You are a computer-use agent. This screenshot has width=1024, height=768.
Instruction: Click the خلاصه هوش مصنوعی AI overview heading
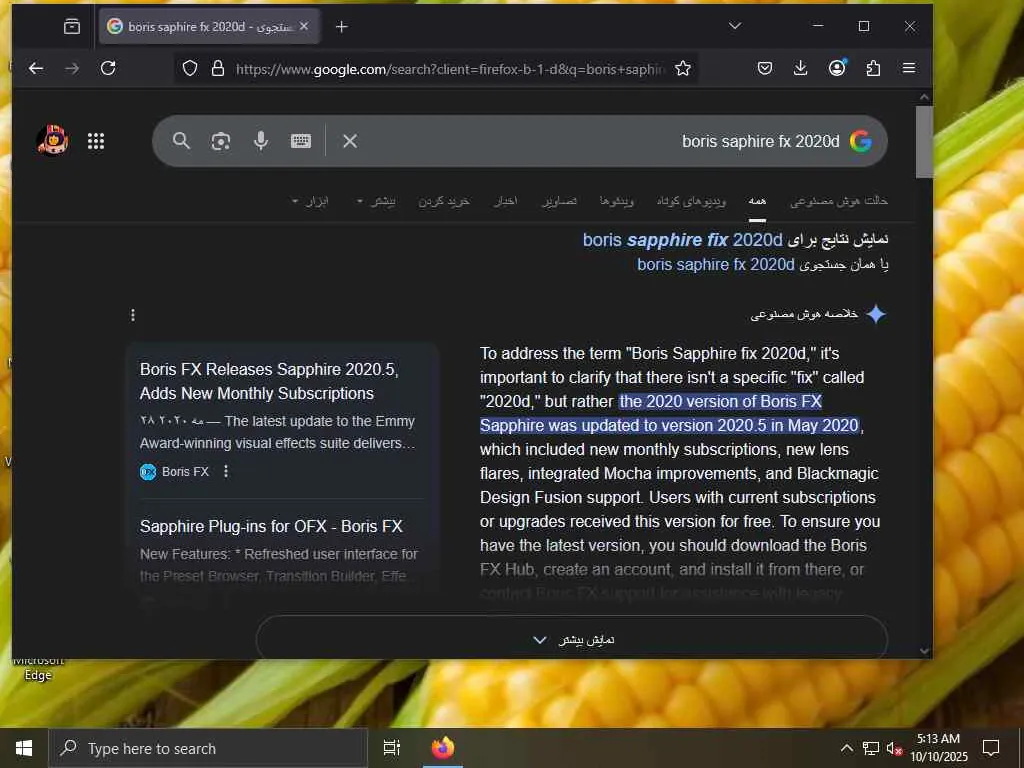(805, 314)
